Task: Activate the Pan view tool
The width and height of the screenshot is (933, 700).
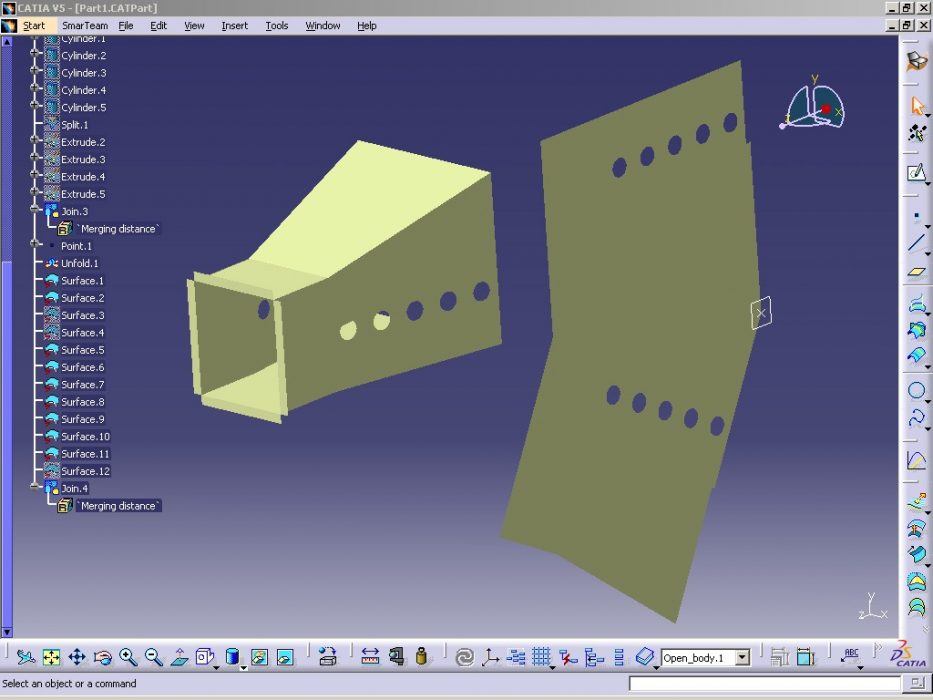Action: (x=77, y=657)
